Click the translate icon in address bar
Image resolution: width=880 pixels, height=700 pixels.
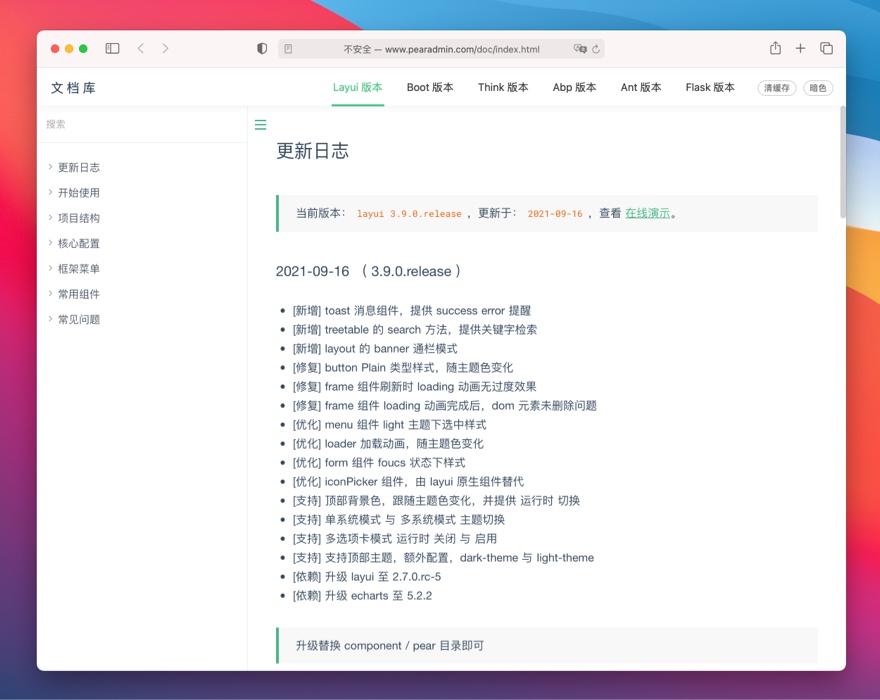click(578, 47)
